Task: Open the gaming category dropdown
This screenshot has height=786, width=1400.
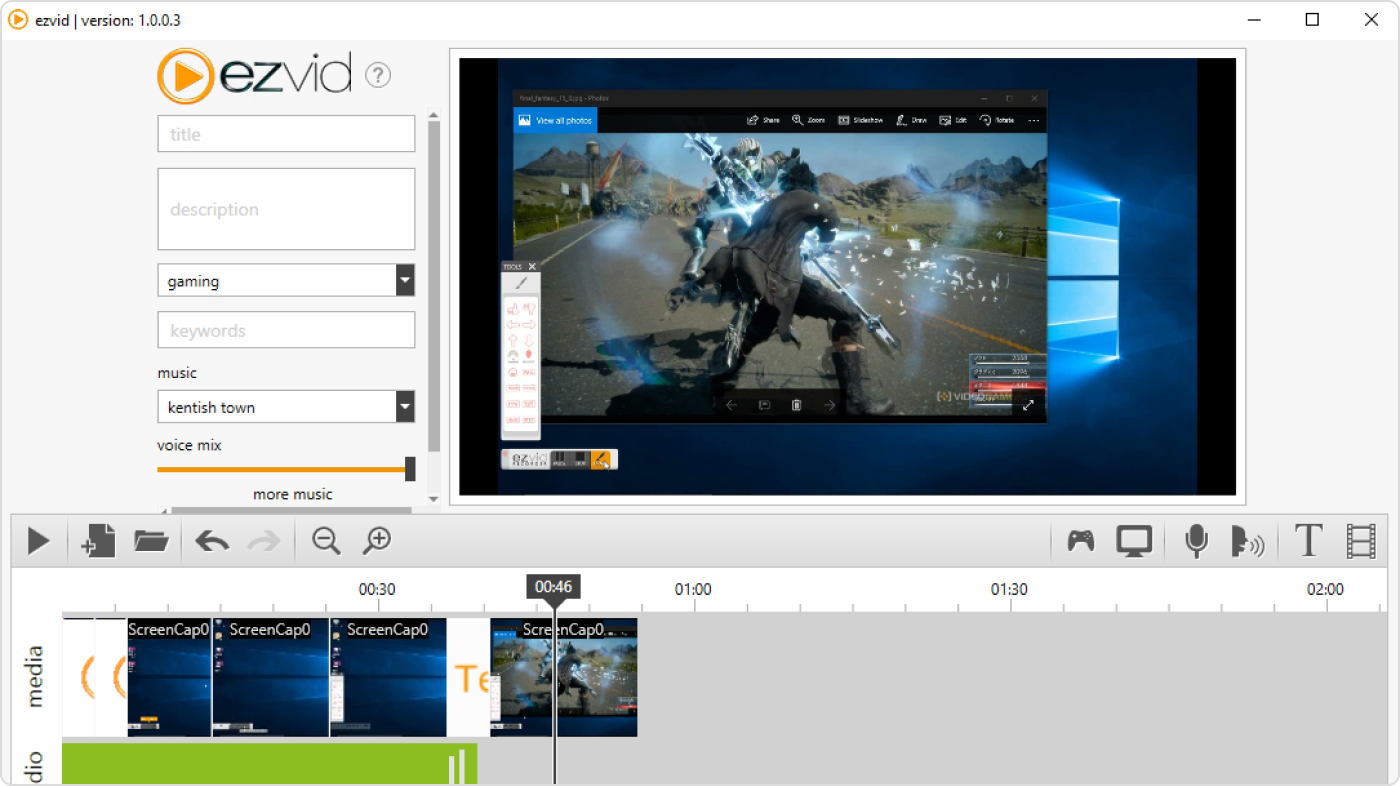Action: pyautogui.click(x=404, y=280)
